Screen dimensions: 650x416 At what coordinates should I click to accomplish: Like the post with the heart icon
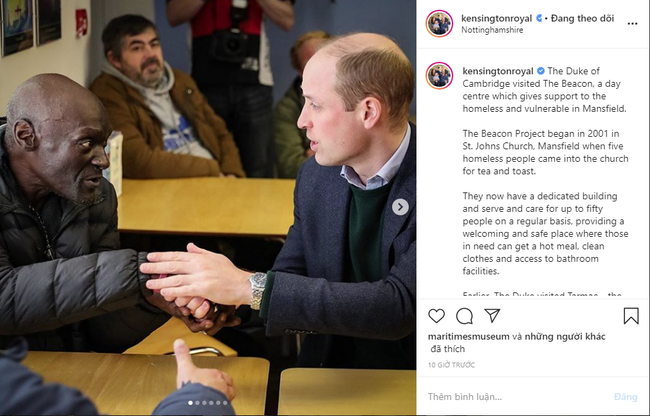coord(436,316)
